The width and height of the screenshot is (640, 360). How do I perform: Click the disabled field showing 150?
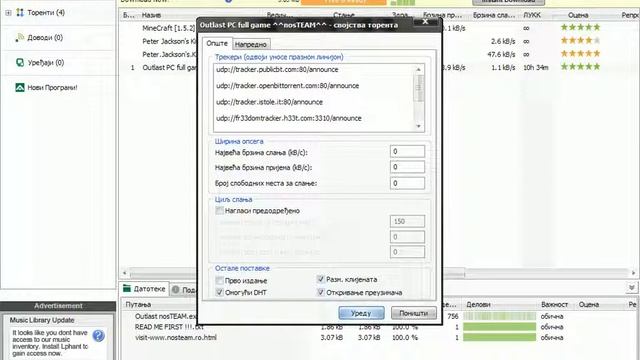[x=407, y=221]
